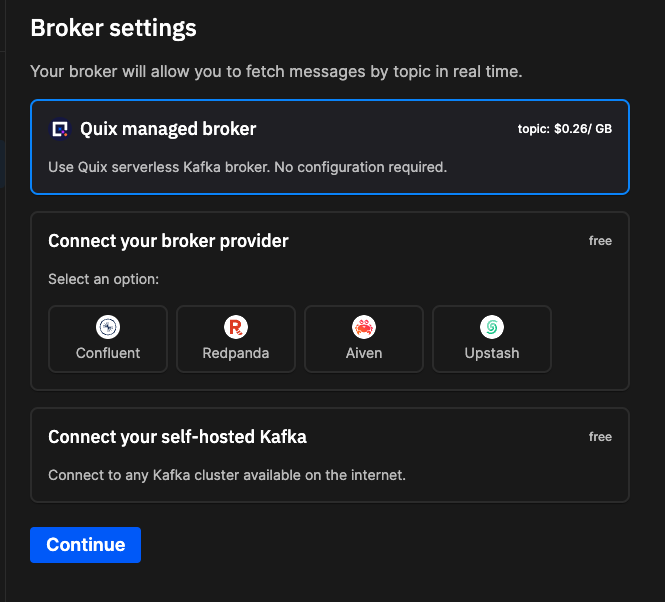Click the Aiven crab logo icon
This screenshot has width=665, height=602.
point(364,327)
